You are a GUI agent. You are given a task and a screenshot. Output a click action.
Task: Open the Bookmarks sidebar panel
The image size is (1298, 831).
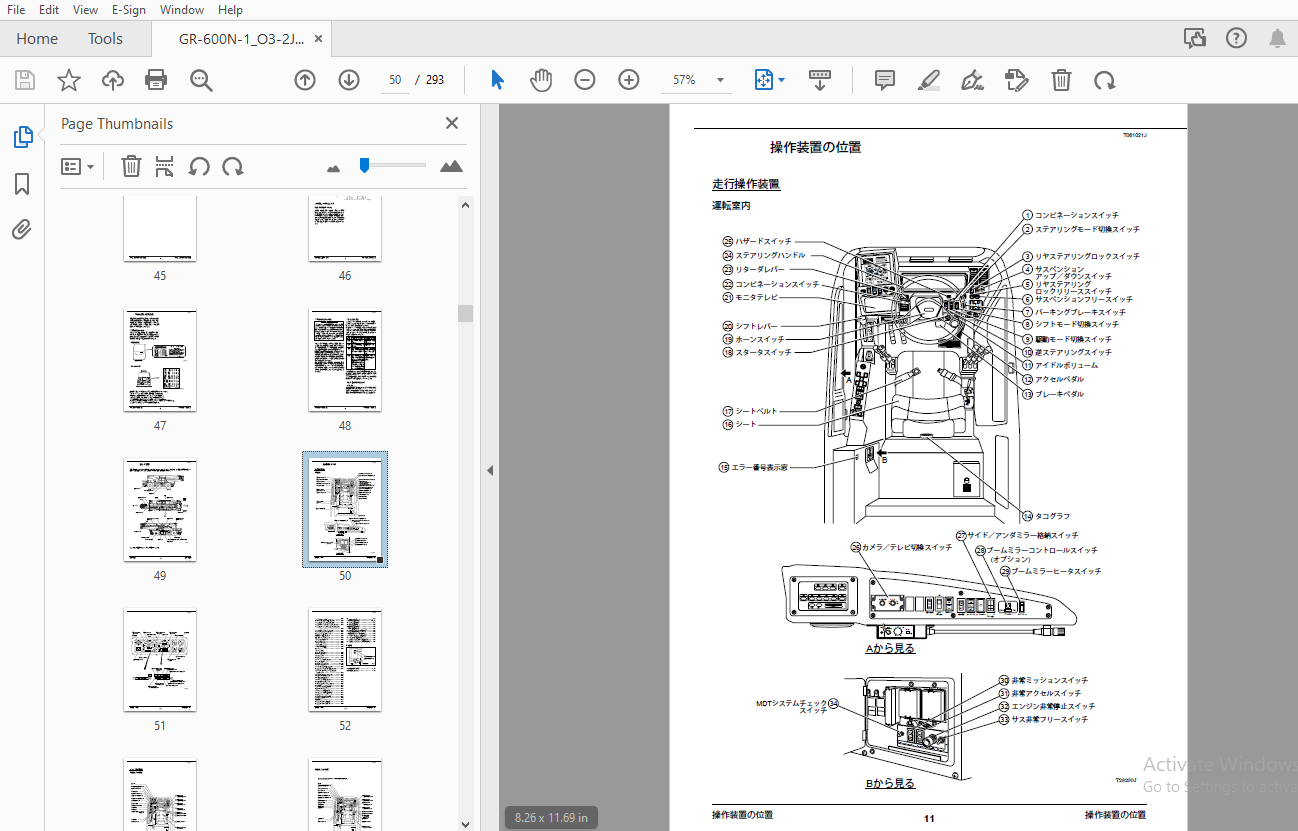(22, 184)
